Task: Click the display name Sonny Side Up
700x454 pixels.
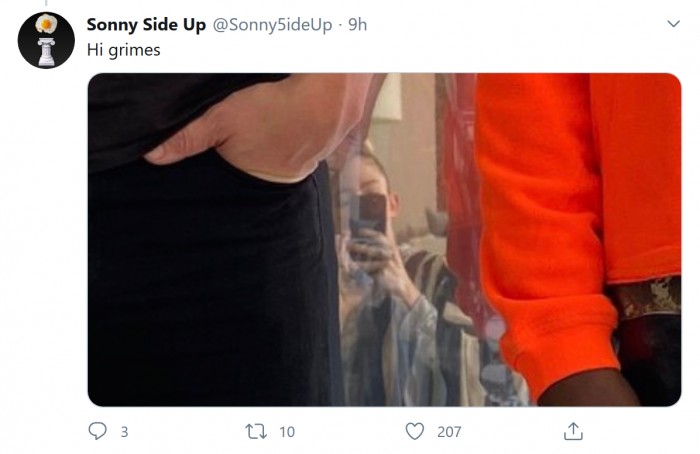Action: [x=146, y=25]
